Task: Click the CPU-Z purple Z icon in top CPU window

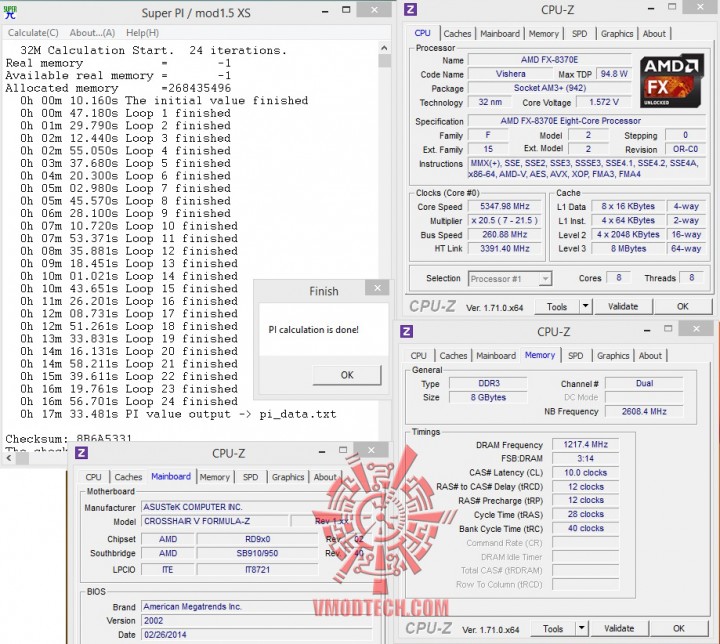Action: click(x=410, y=9)
